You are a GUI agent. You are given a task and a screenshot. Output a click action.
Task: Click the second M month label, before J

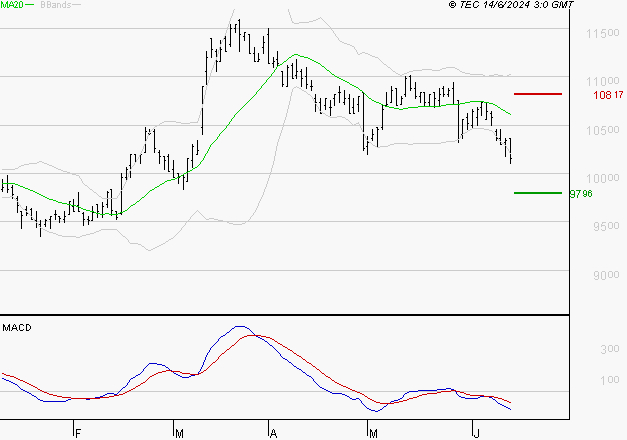[x=373, y=434]
